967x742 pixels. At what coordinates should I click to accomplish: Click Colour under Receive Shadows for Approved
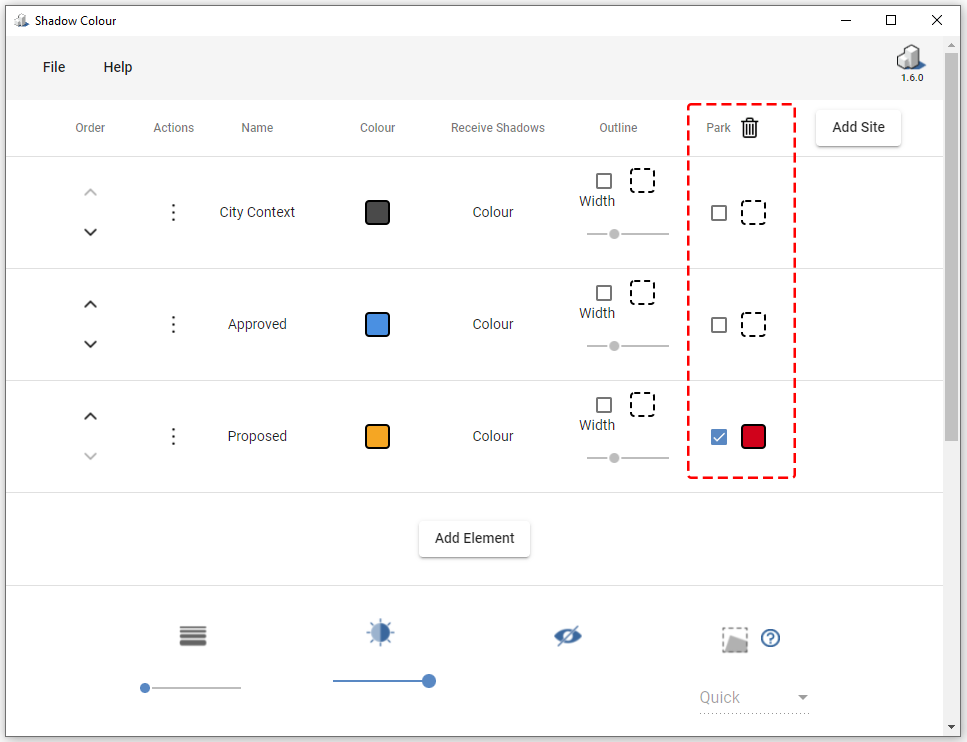point(493,324)
